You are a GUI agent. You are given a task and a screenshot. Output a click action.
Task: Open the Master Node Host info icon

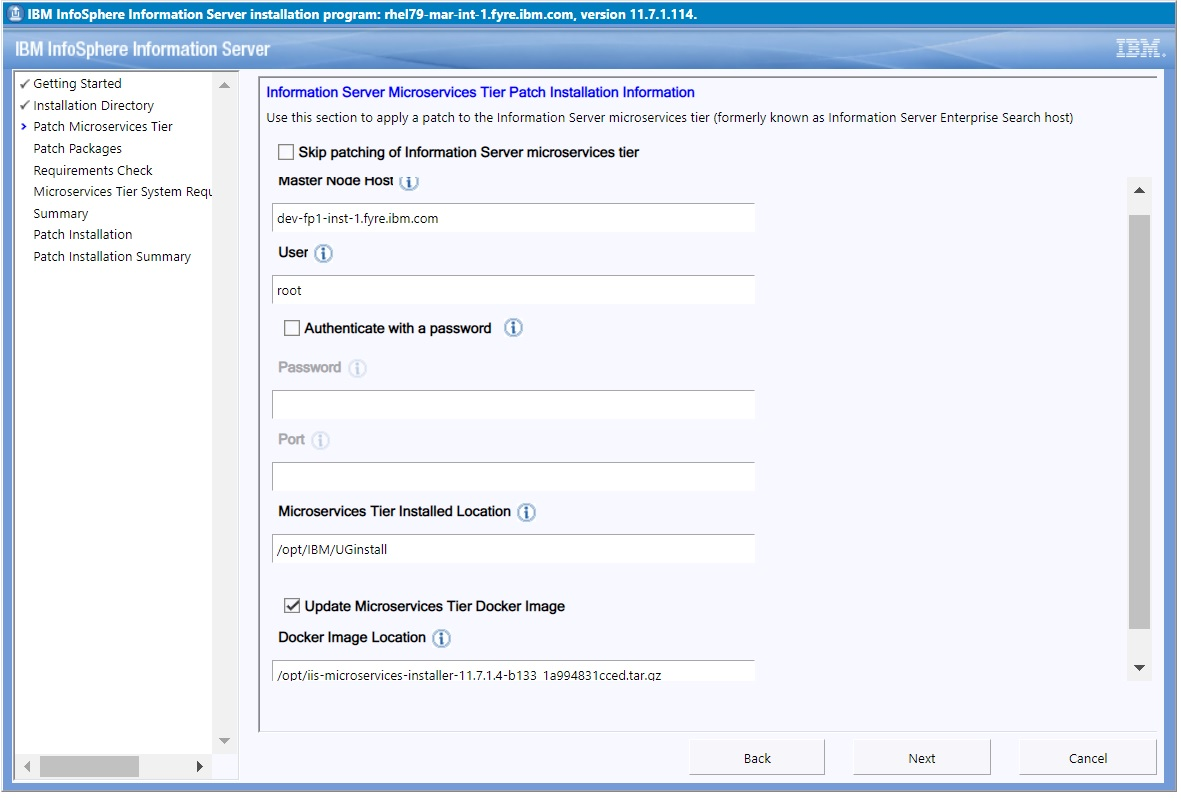[410, 182]
